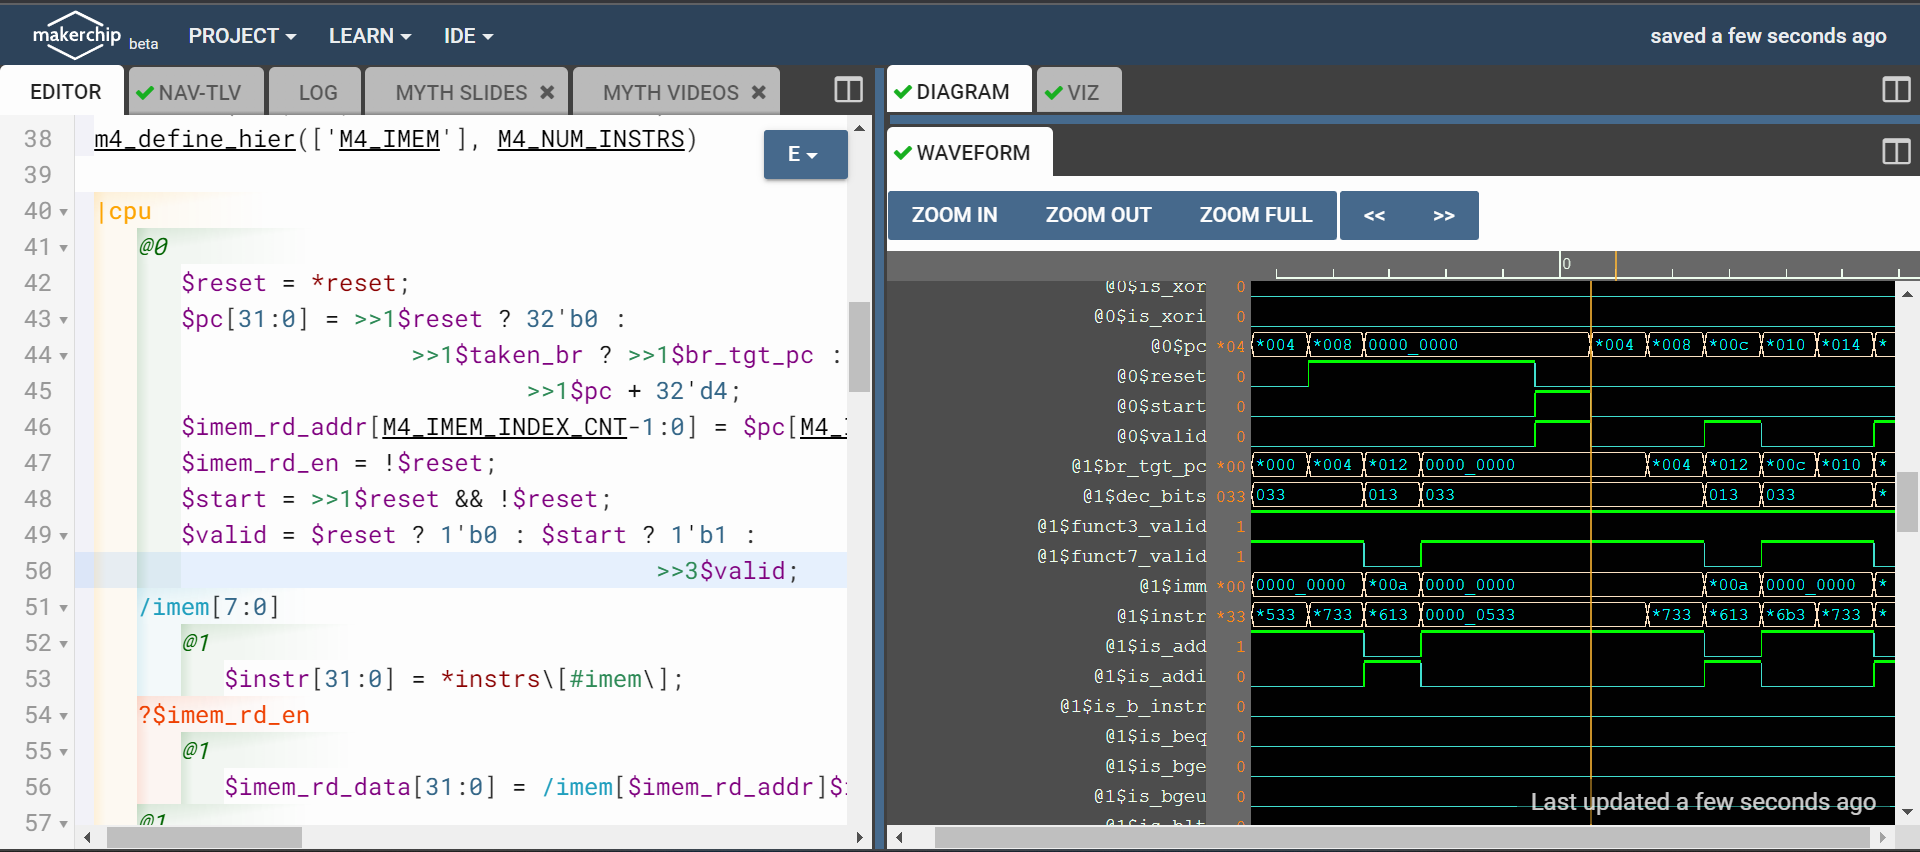The width and height of the screenshot is (1920, 852).
Task: Select the @0$start signal label
Action: tap(1160, 406)
